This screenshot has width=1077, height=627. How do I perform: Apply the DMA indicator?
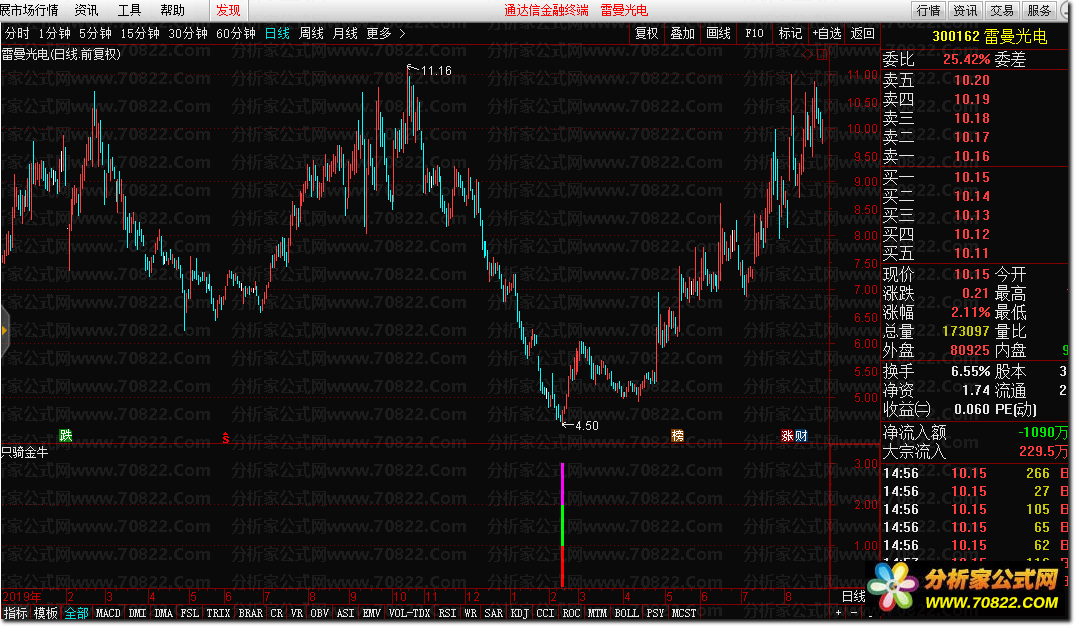[x=163, y=613]
